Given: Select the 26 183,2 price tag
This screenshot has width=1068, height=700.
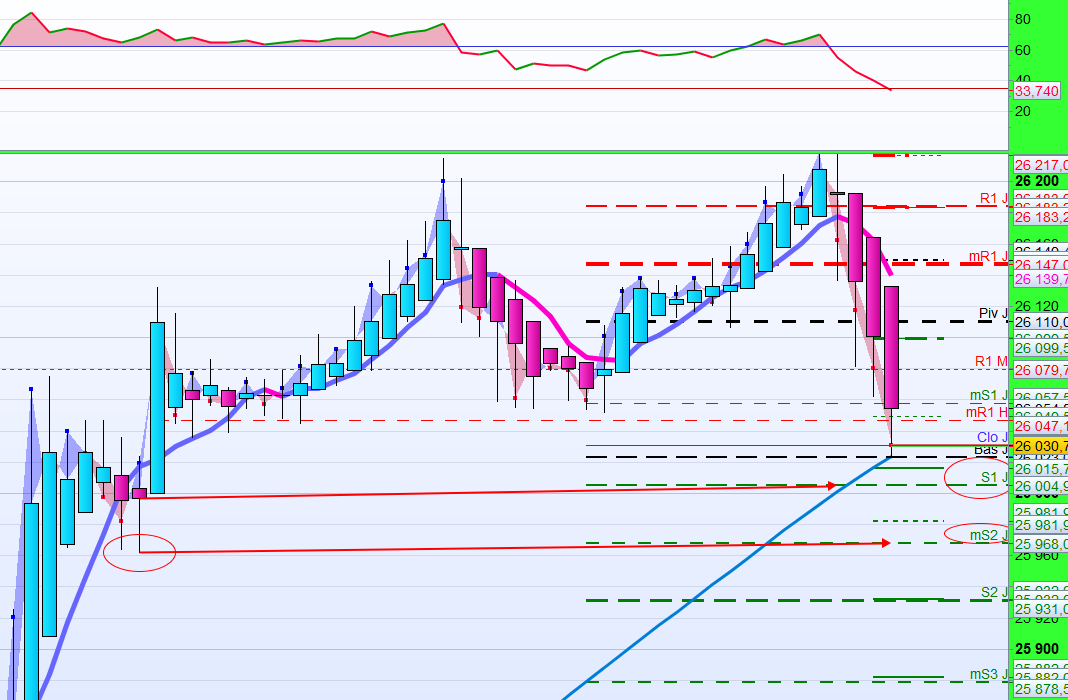Looking at the screenshot, I should (x=1041, y=217).
